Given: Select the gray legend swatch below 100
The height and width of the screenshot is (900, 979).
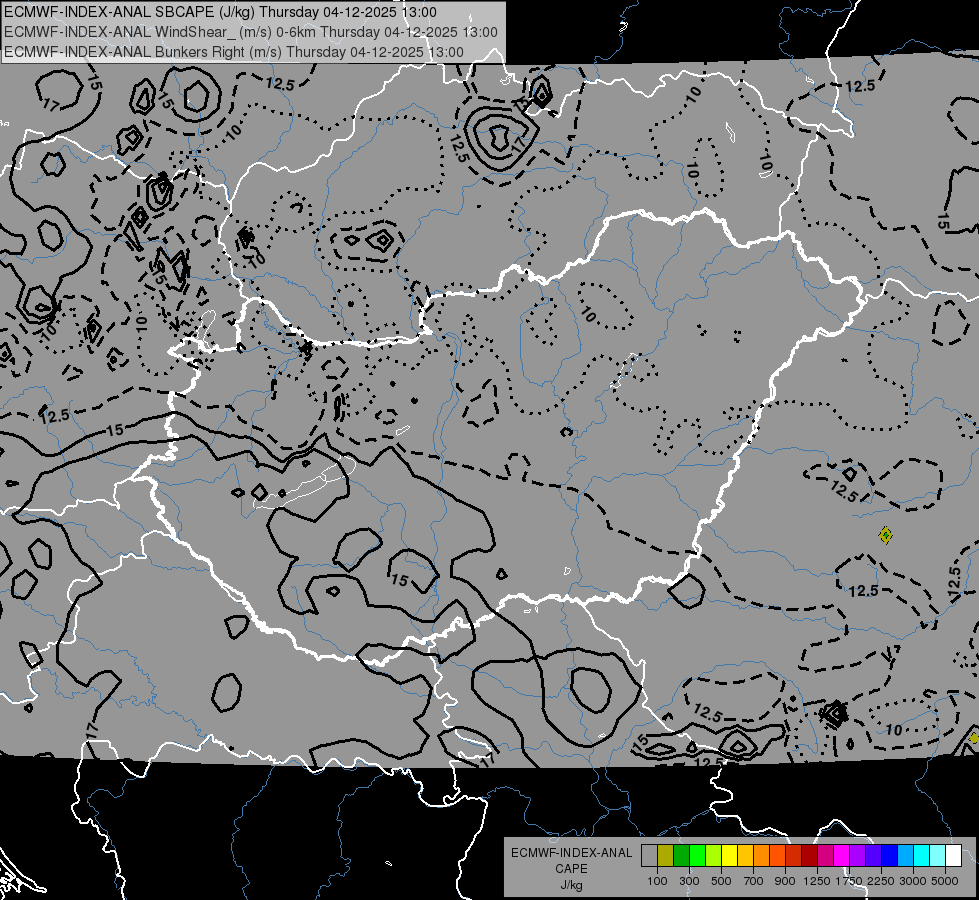Looking at the screenshot, I should point(649,856).
